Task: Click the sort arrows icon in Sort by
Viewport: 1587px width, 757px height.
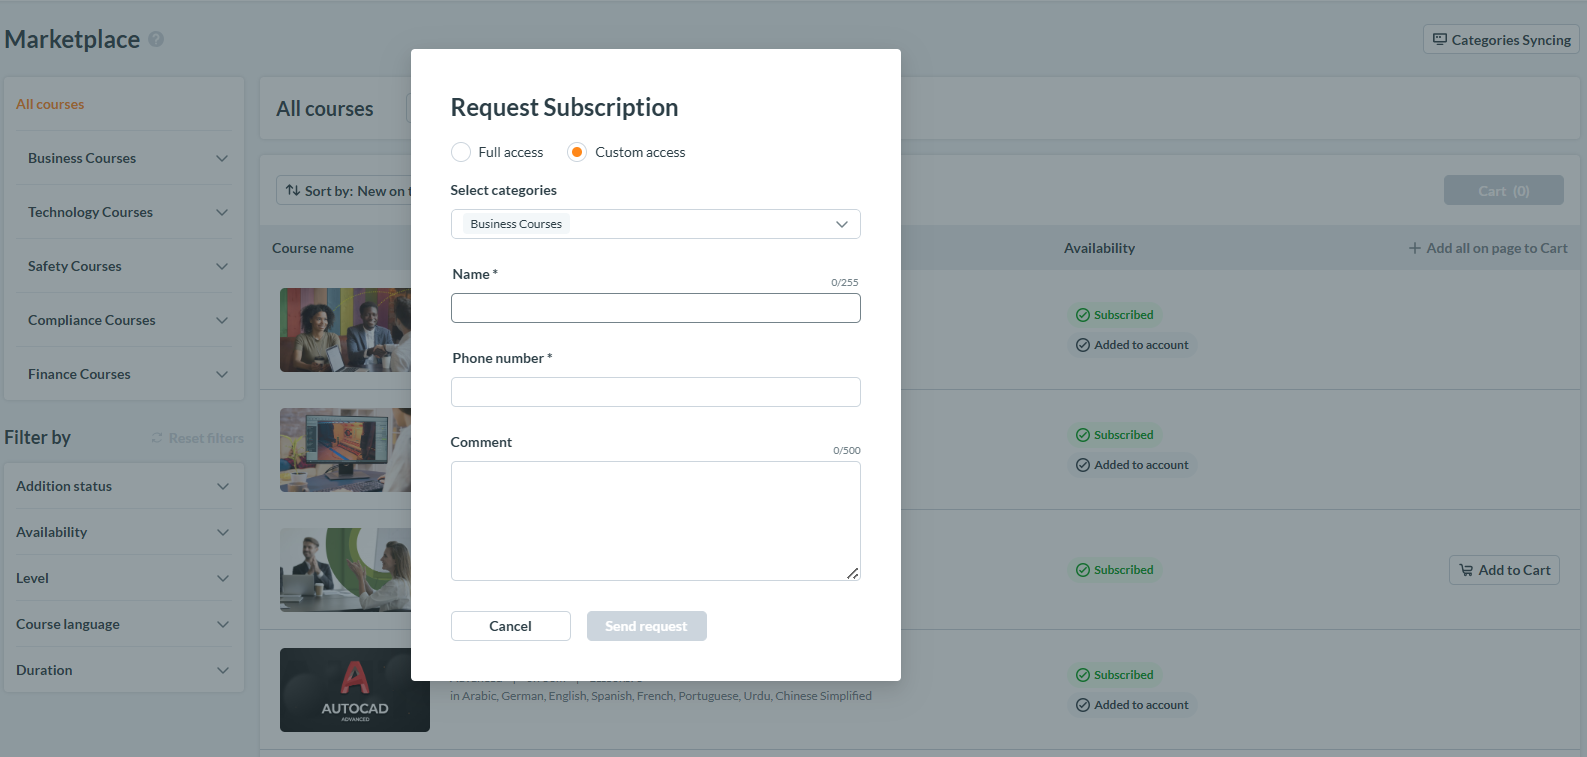Action: coord(293,190)
